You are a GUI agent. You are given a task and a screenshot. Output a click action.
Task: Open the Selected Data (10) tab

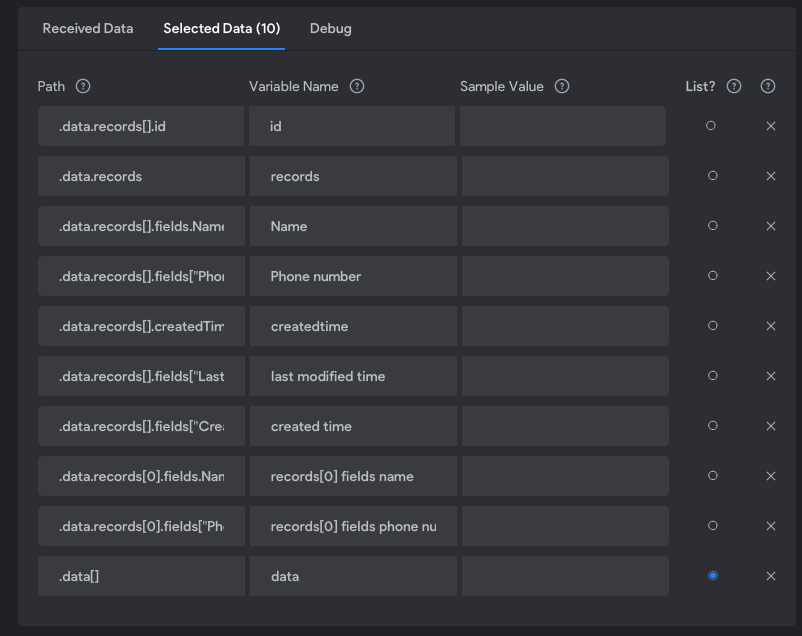(x=221, y=29)
